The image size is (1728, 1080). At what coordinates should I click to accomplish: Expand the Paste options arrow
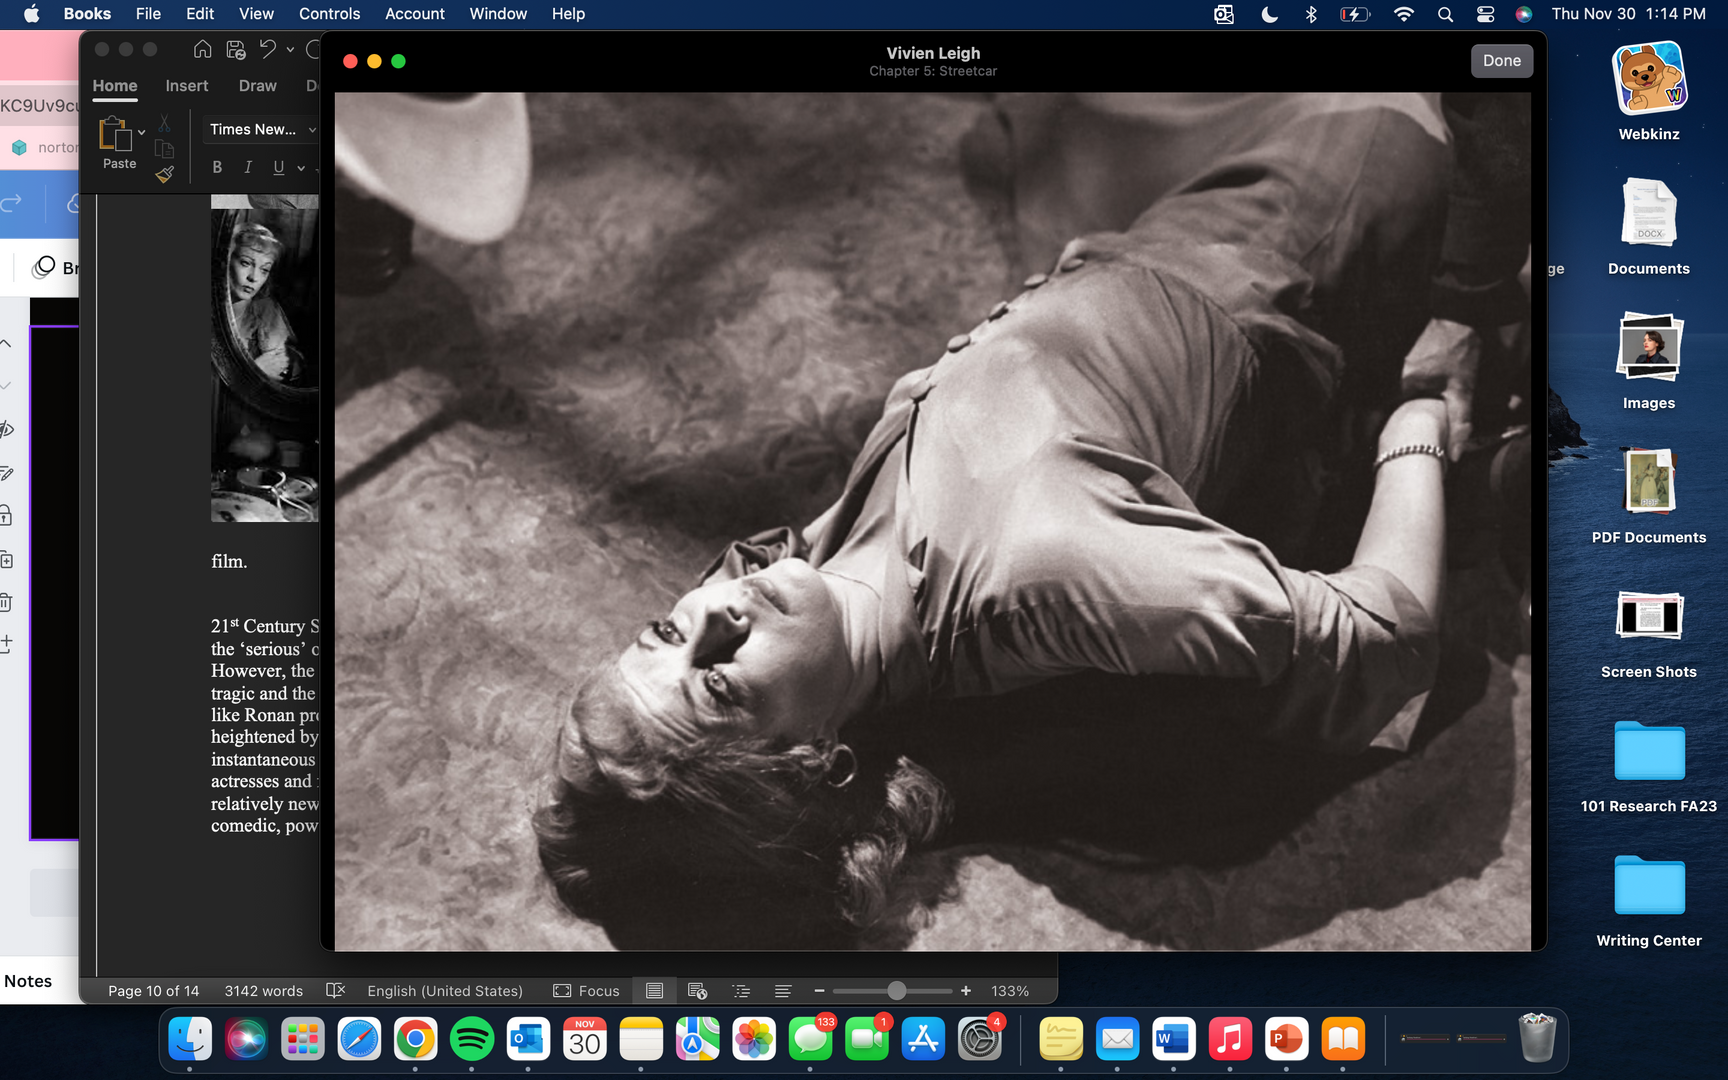[141, 132]
